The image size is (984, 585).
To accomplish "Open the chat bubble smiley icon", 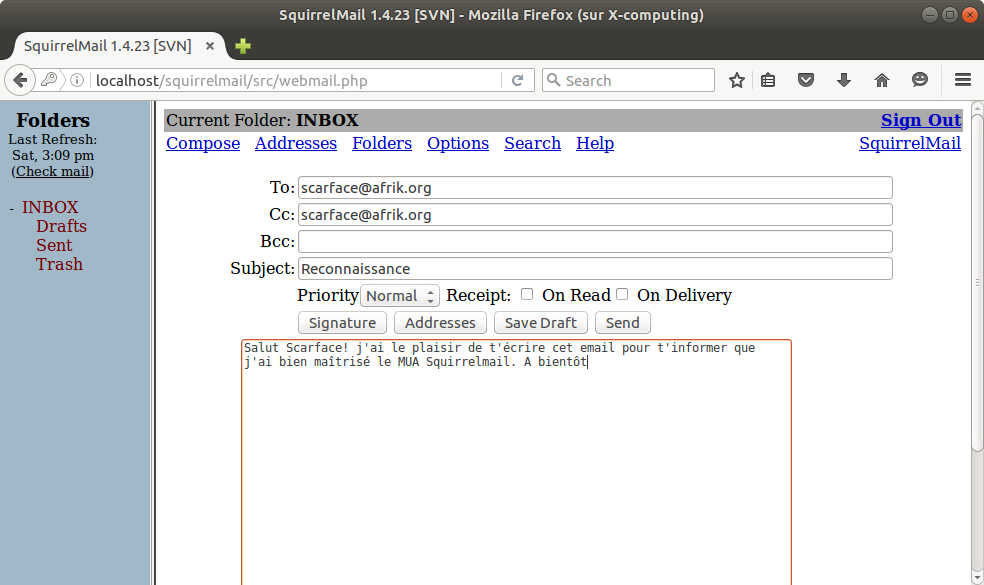I will [x=919, y=80].
